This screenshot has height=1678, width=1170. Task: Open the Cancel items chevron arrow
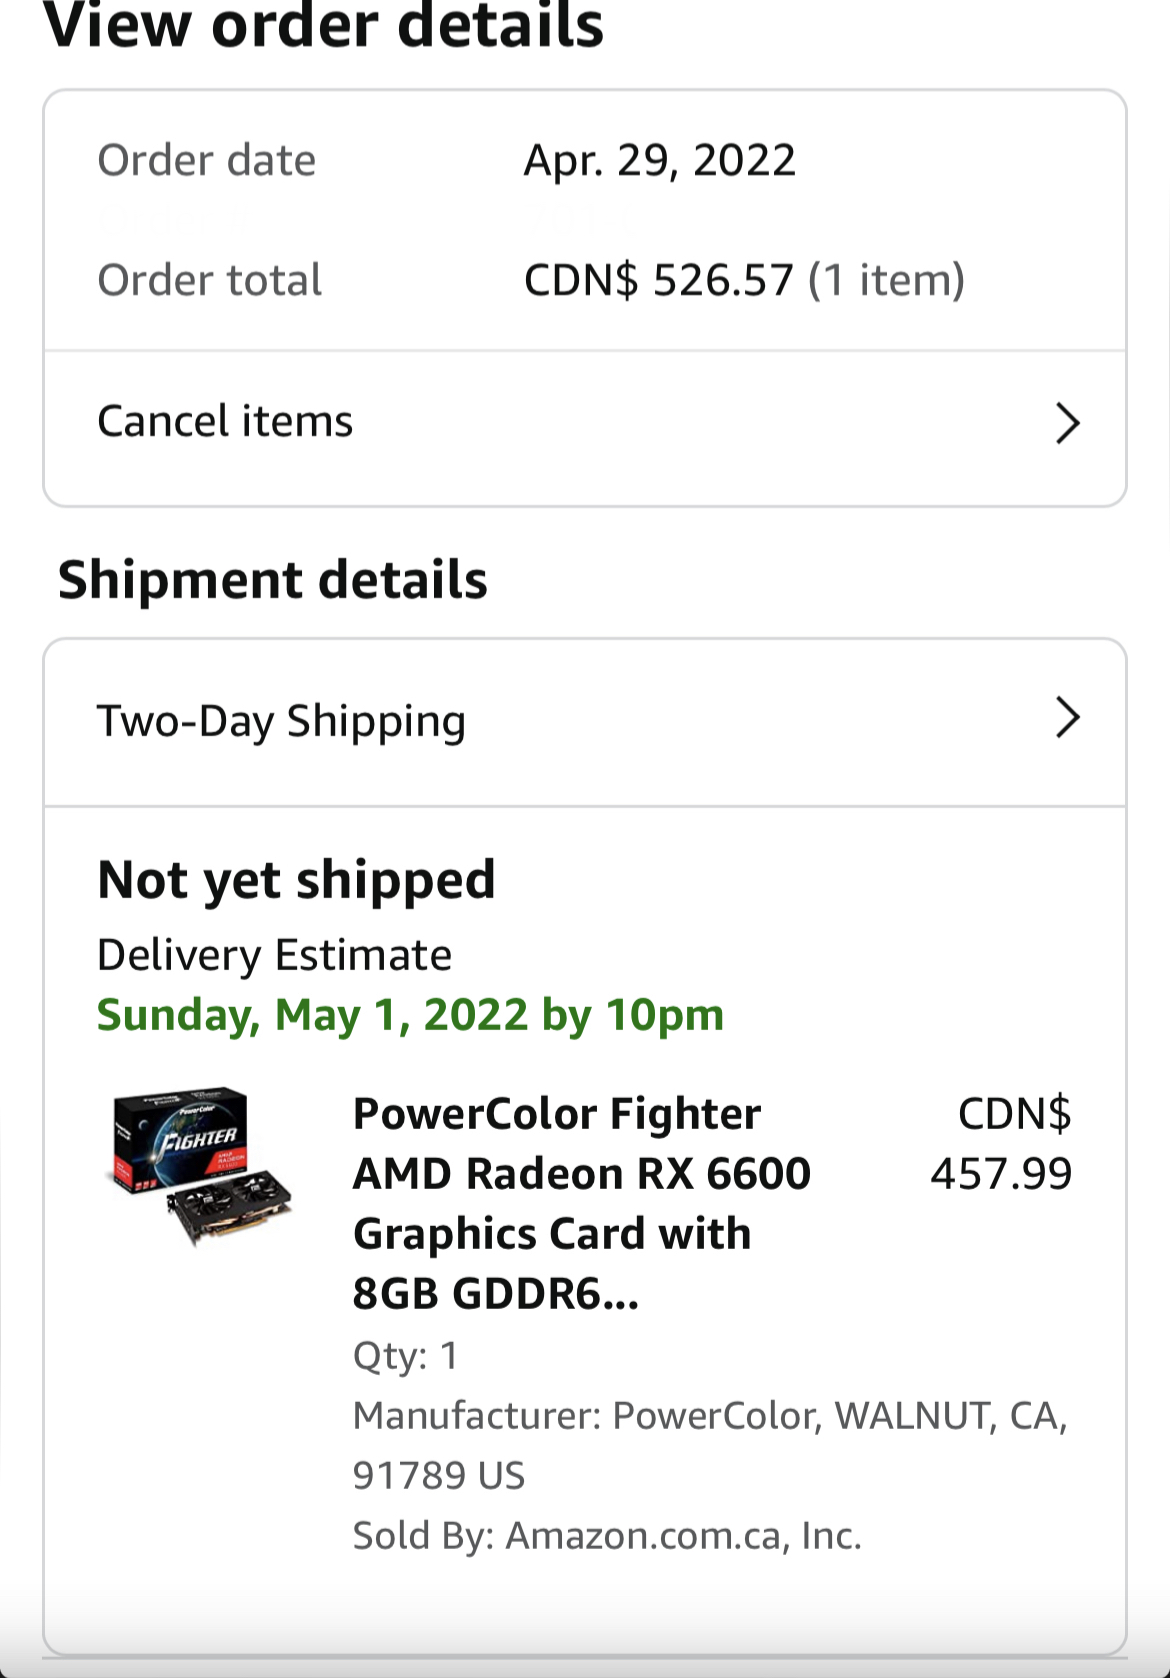click(1067, 423)
